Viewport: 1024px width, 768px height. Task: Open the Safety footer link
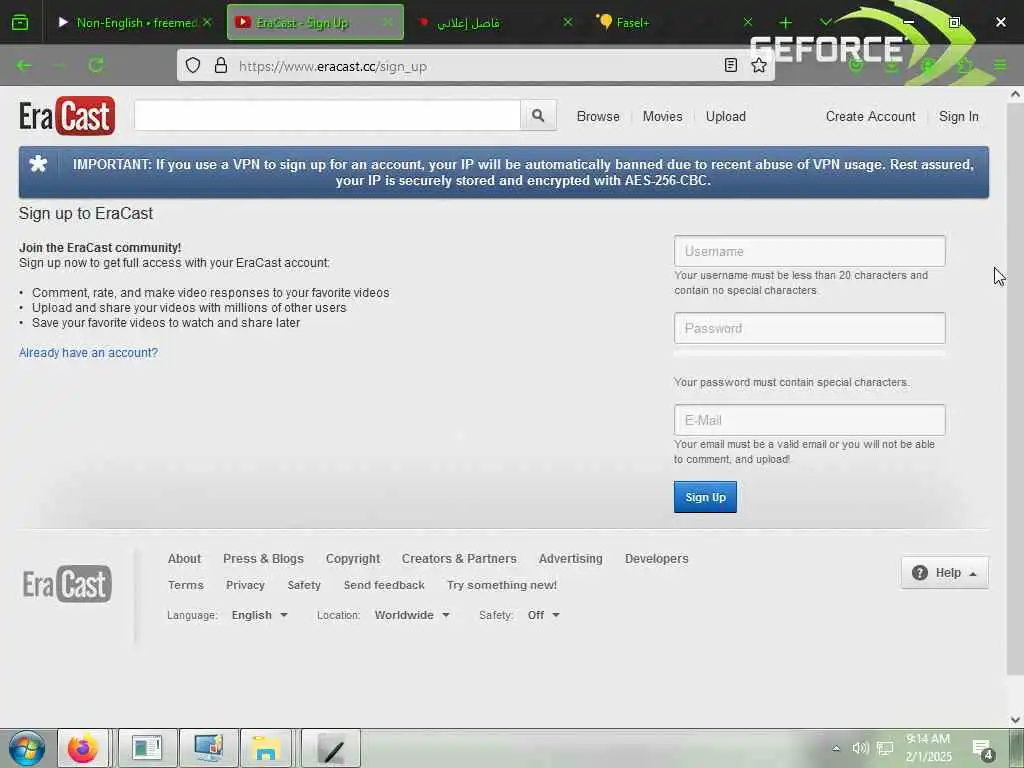click(304, 585)
